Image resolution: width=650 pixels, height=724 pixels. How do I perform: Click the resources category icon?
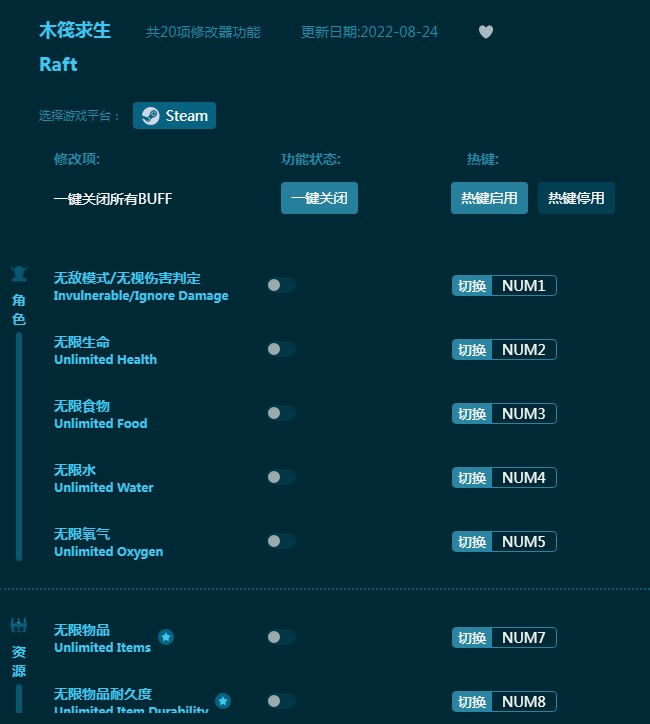(19, 625)
